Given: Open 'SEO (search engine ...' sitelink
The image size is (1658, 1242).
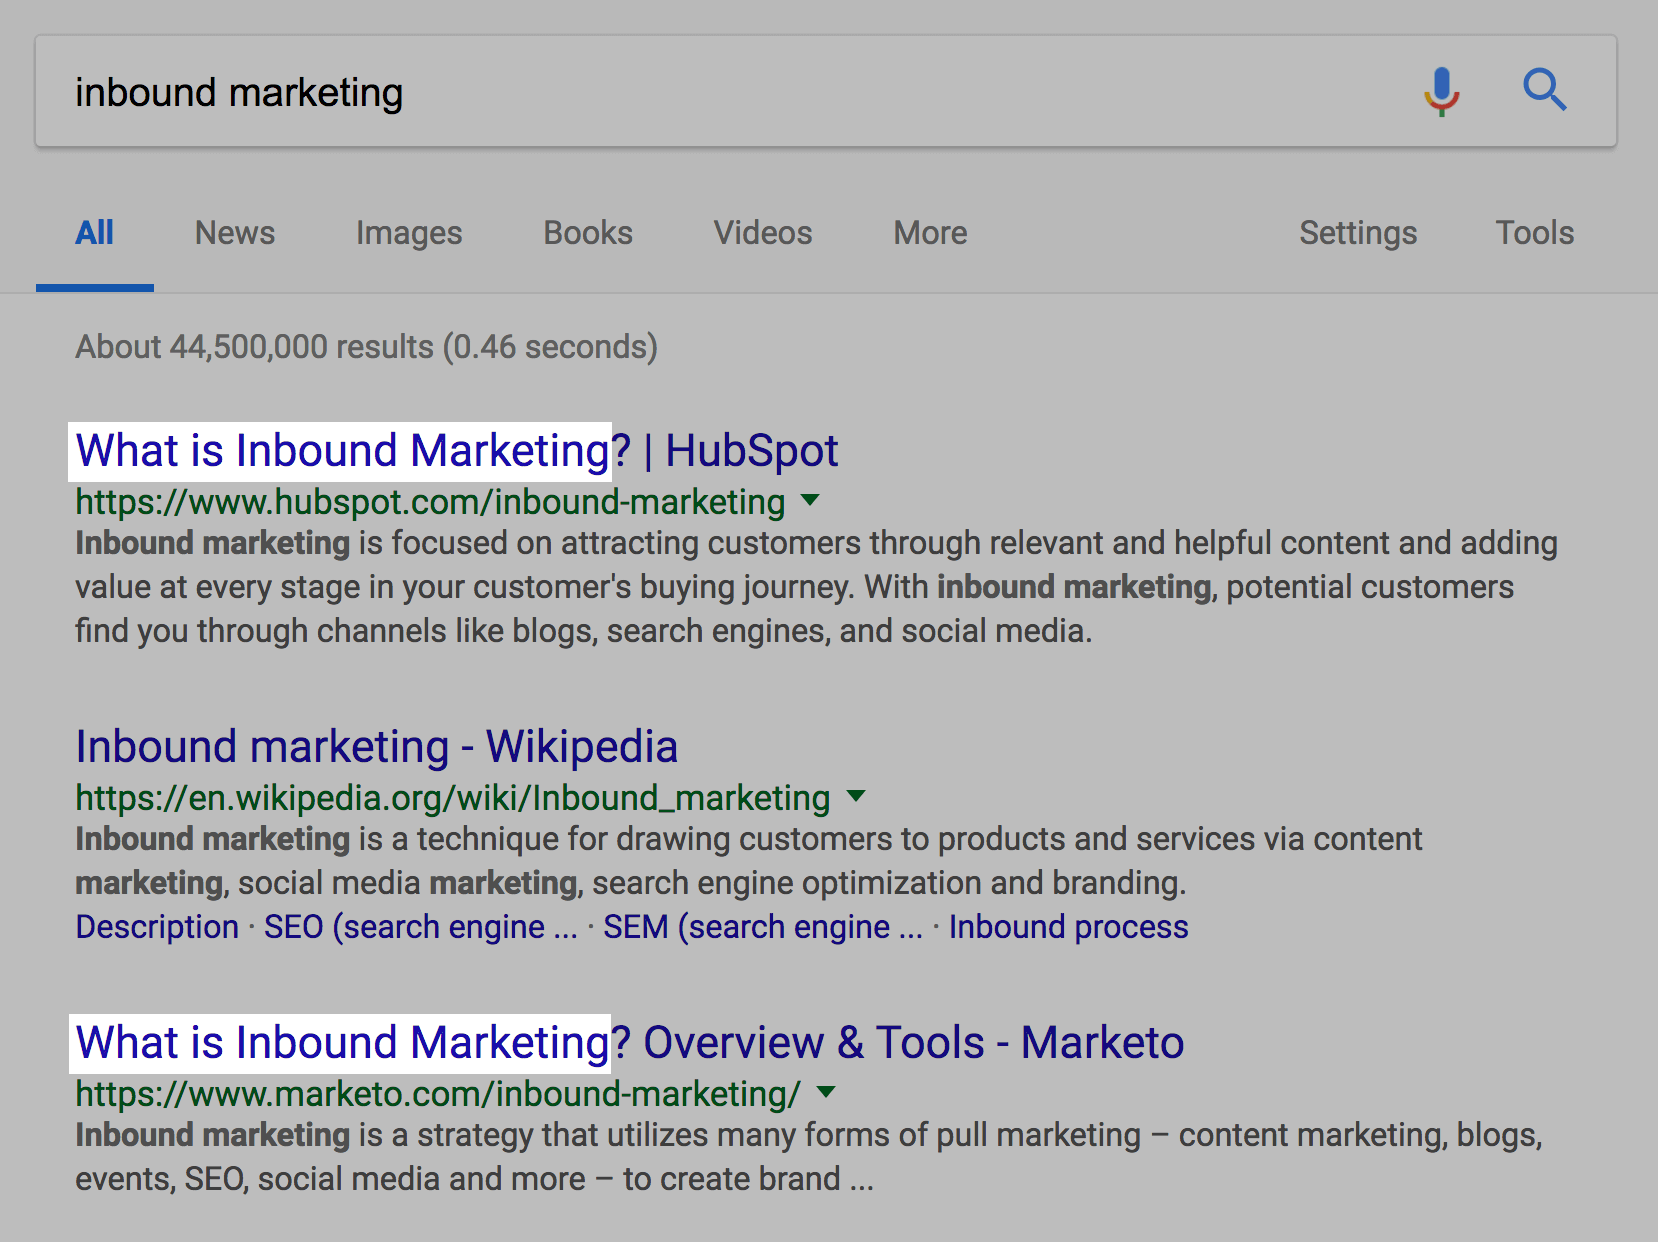Looking at the screenshot, I should tap(421, 927).
